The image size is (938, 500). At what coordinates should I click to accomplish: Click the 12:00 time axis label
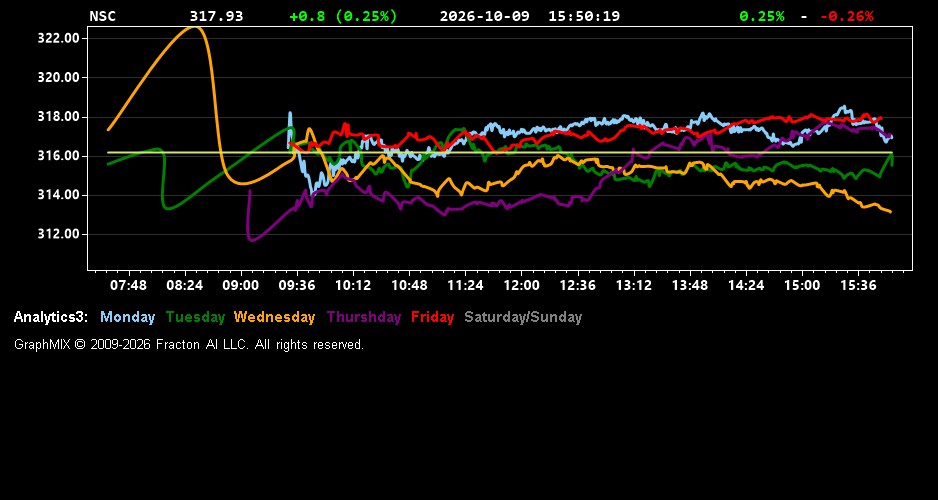point(521,285)
